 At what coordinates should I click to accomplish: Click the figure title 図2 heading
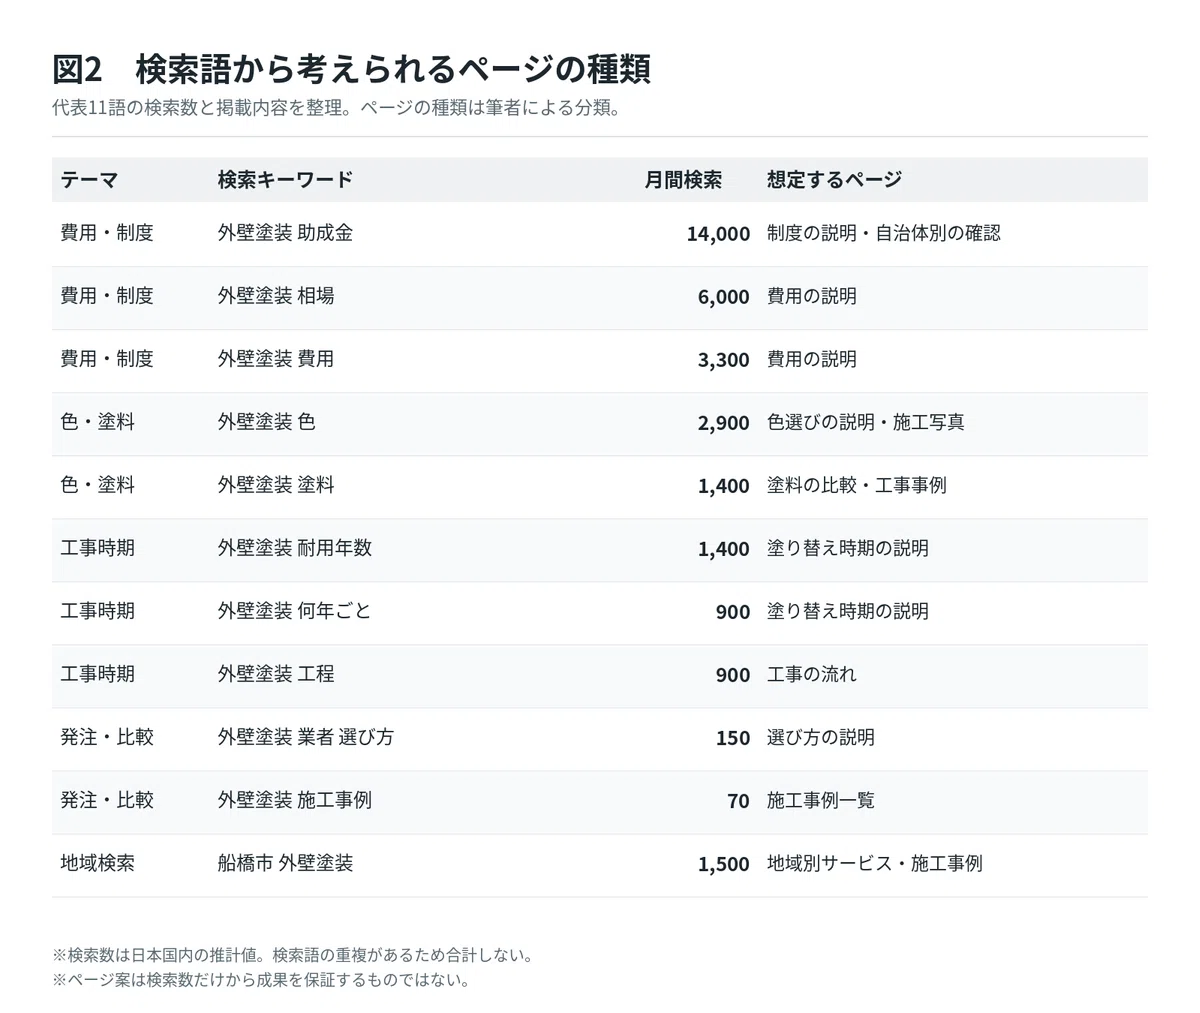coord(352,69)
